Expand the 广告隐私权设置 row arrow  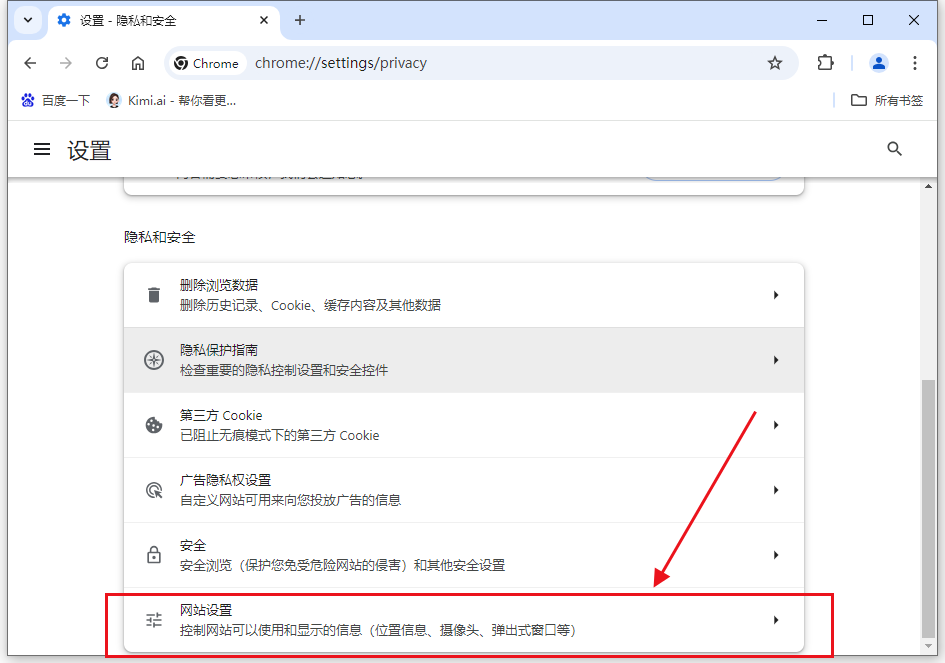pos(776,491)
